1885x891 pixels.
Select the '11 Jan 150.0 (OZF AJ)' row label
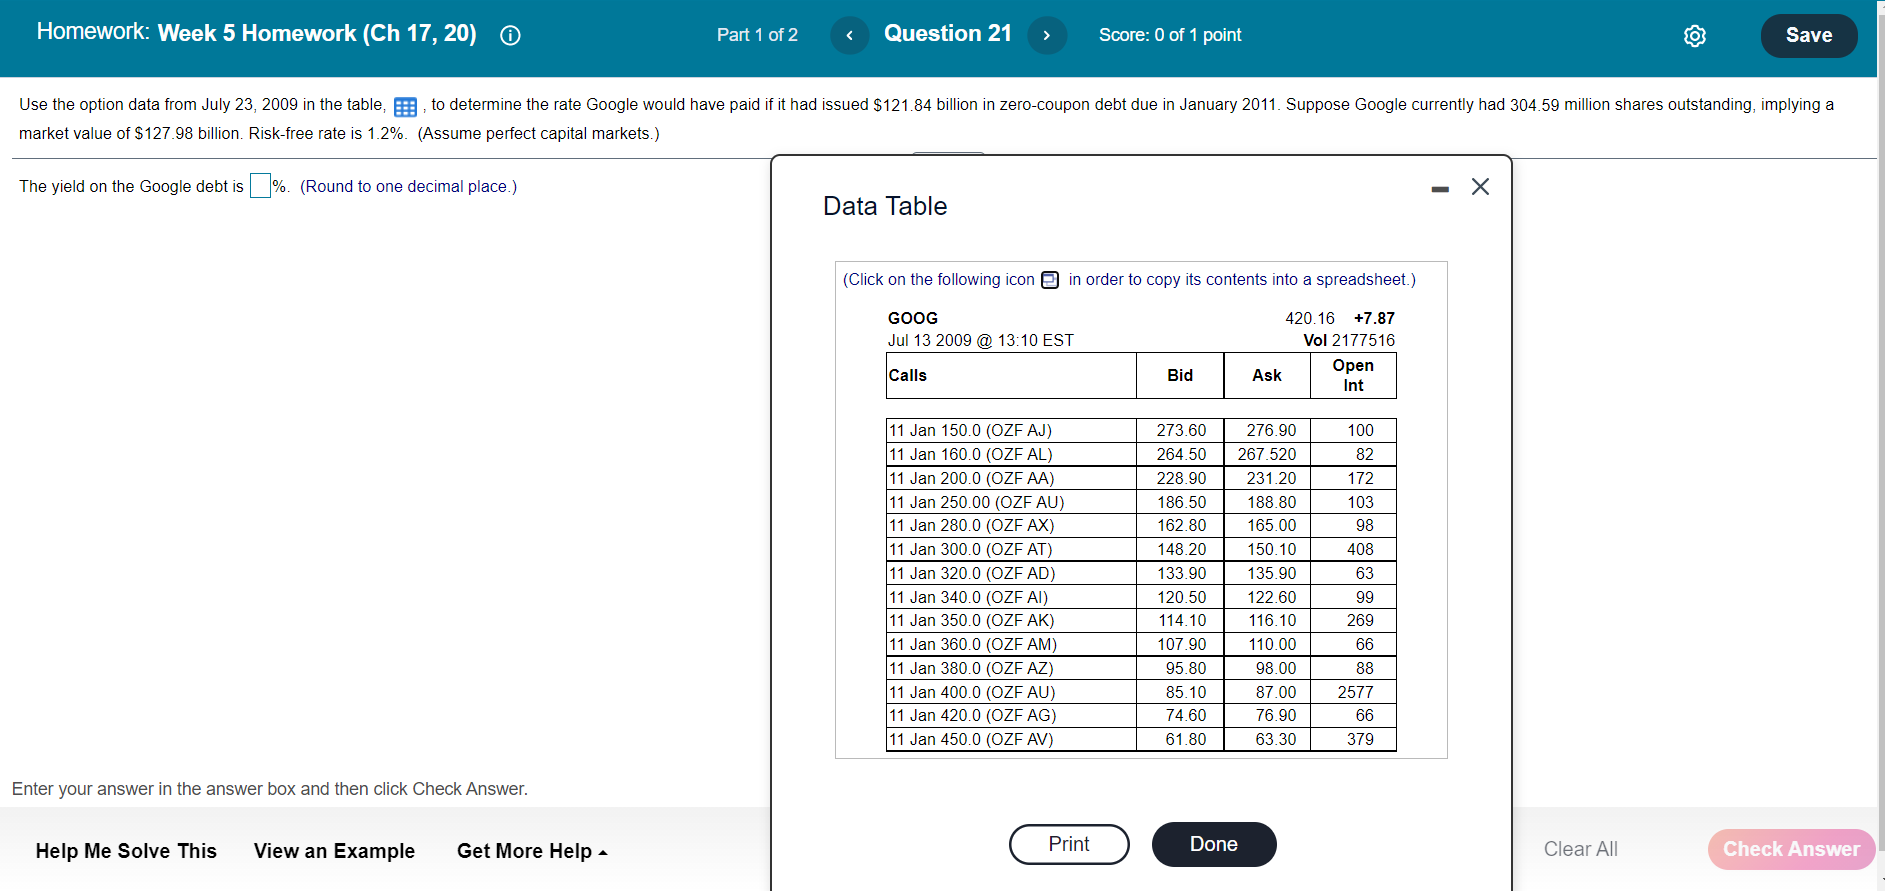[970, 431]
